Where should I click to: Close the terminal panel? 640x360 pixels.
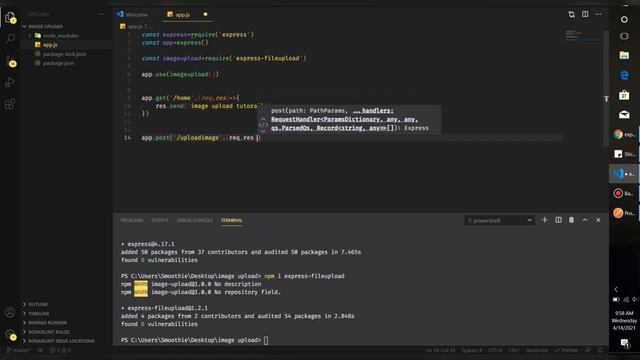click(x=598, y=220)
